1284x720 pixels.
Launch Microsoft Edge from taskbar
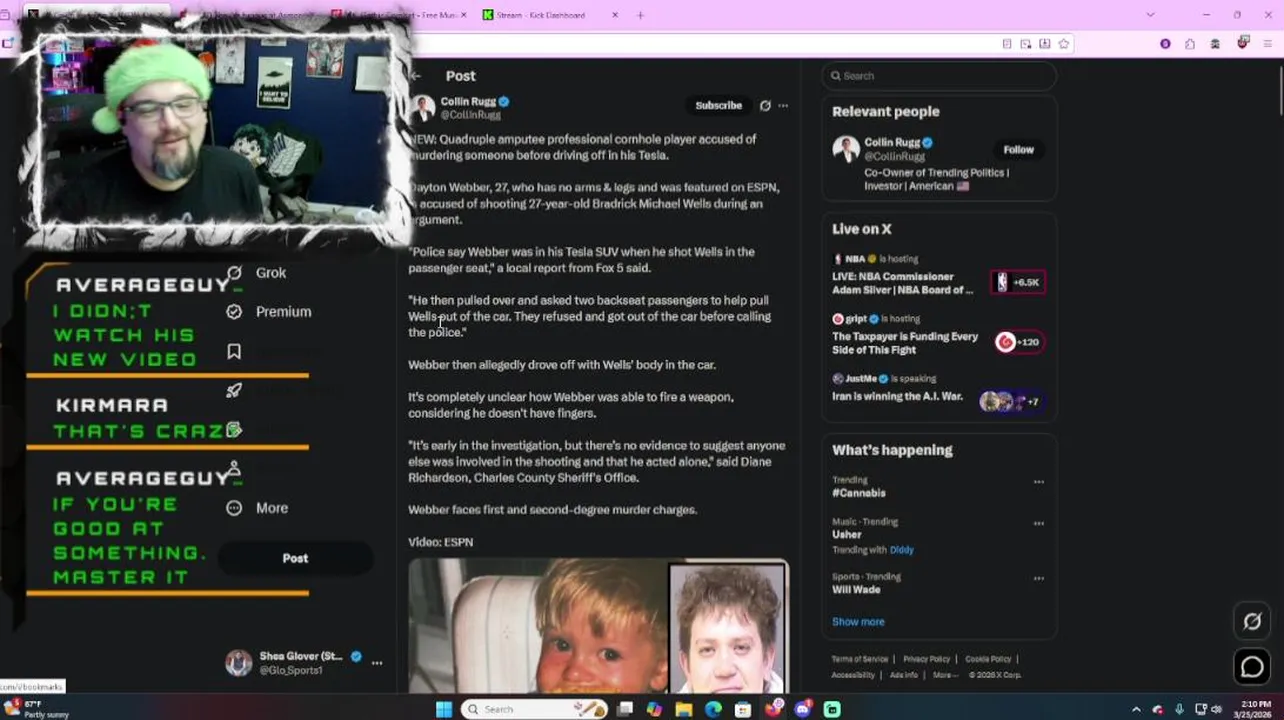tap(713, 709)
